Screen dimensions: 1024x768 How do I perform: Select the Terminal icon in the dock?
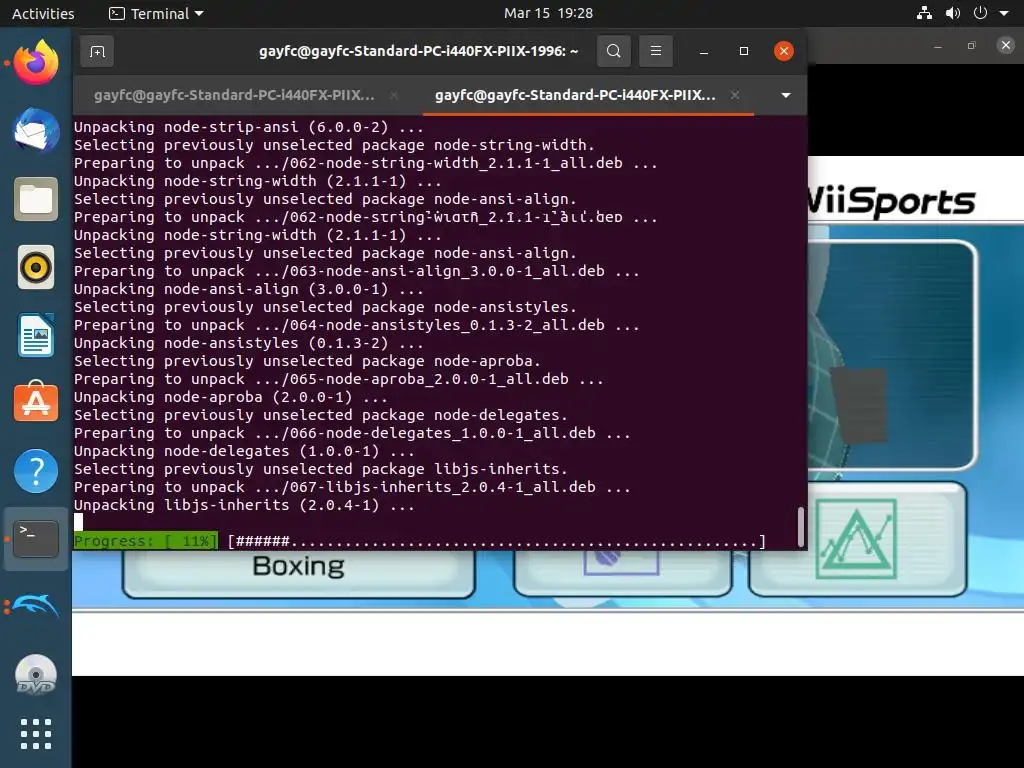[36, 539]
